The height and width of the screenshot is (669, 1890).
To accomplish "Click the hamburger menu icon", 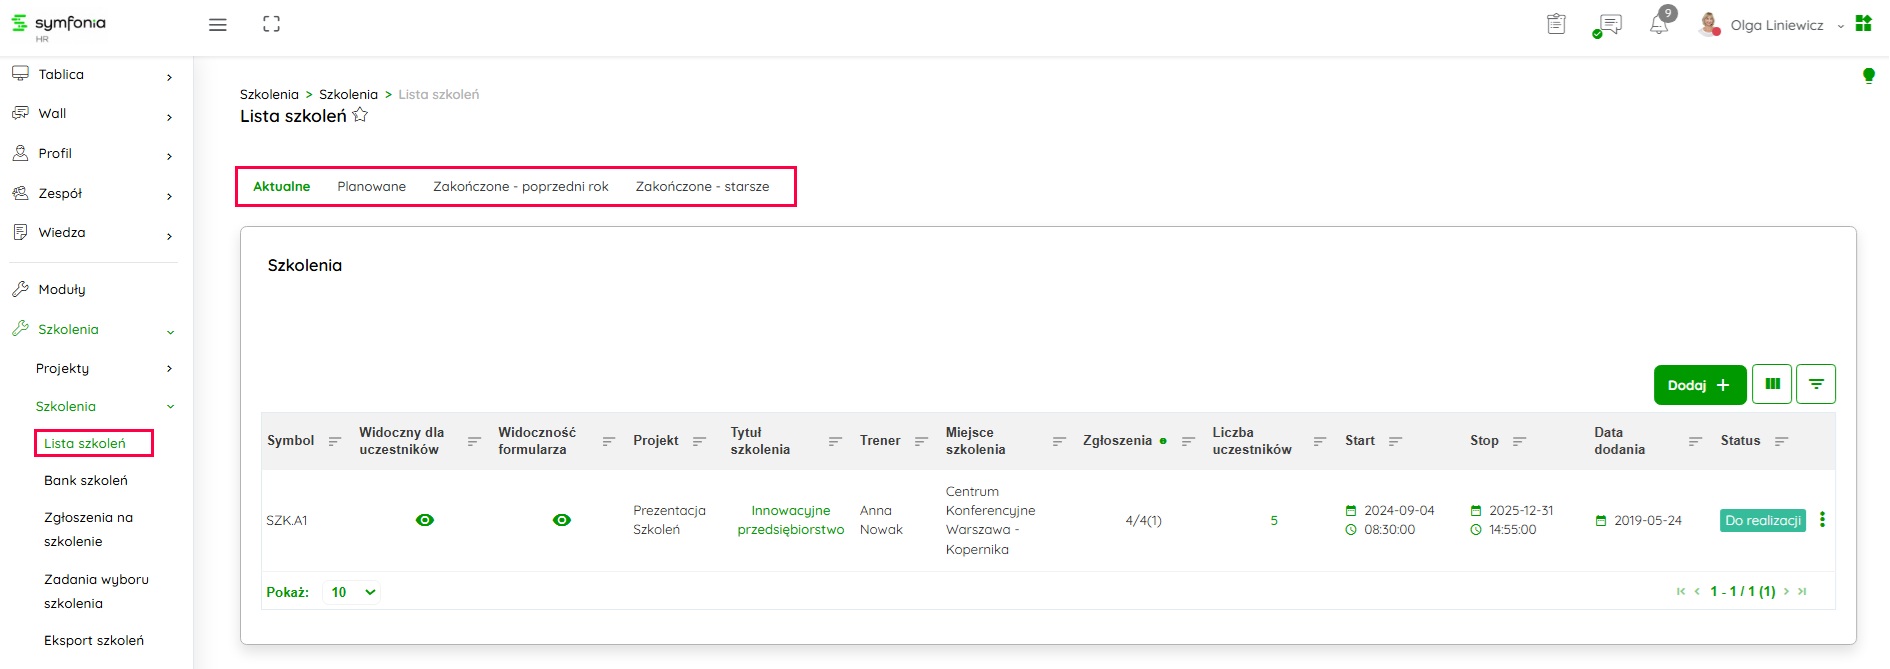I will pyautogui.click(x=217, y=25).
